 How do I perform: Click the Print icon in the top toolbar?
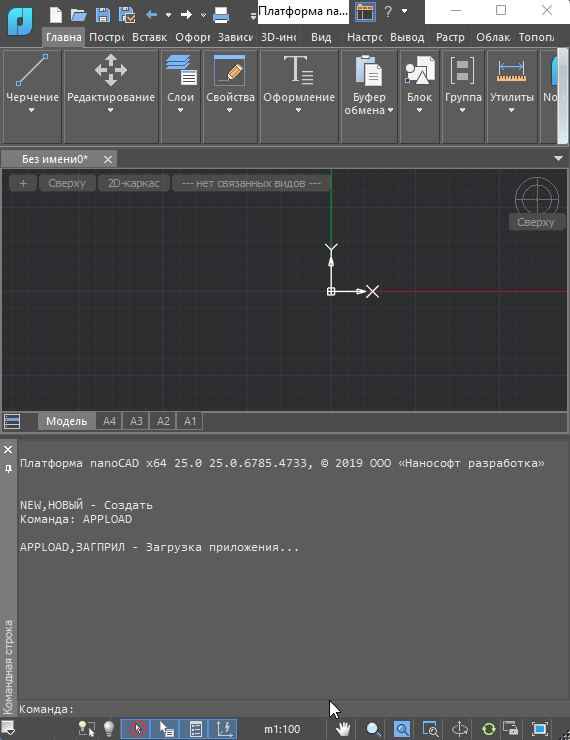[x=221, y=15]
